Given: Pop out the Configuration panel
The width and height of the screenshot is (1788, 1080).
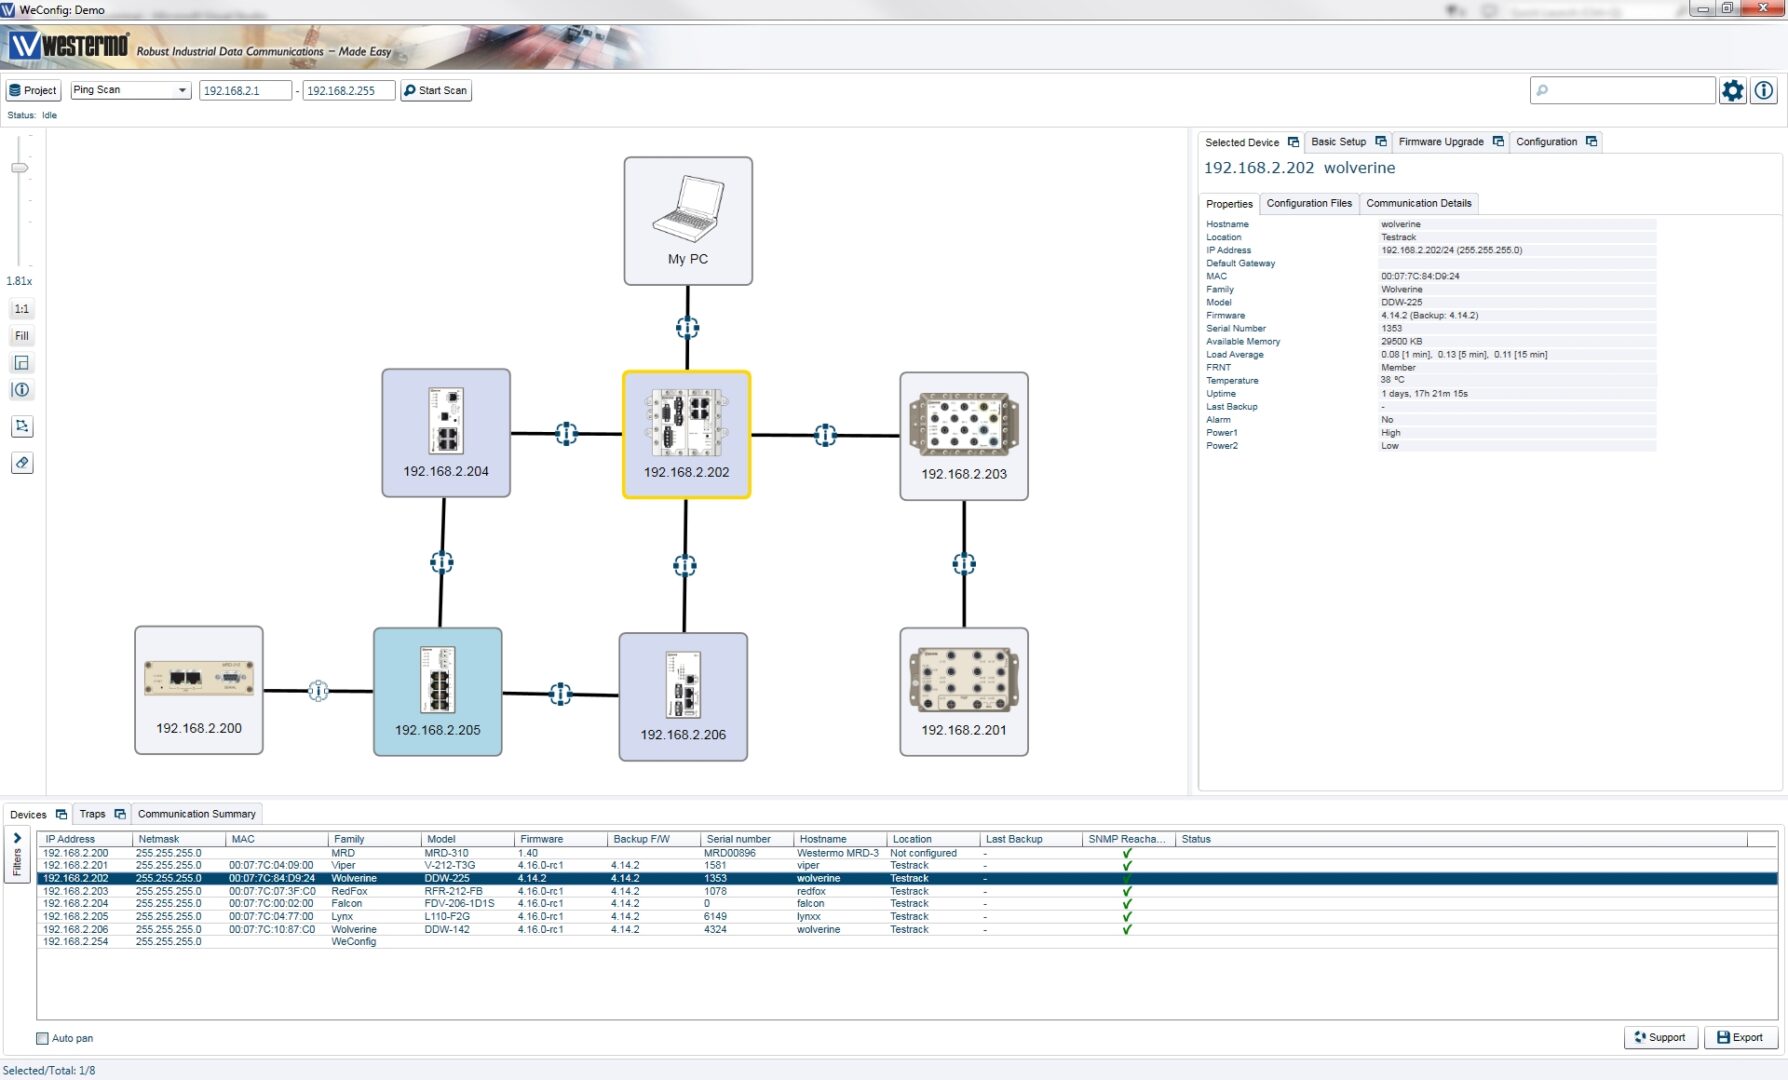Looking at the screenshot, I should point(1591,142).
